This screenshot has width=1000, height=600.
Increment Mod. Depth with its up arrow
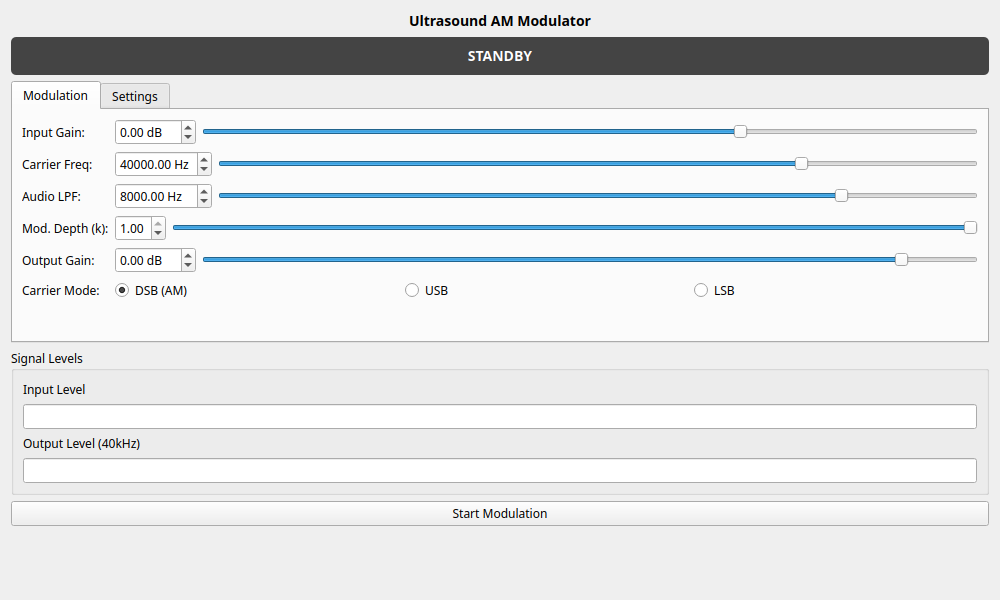pos(157,223)
